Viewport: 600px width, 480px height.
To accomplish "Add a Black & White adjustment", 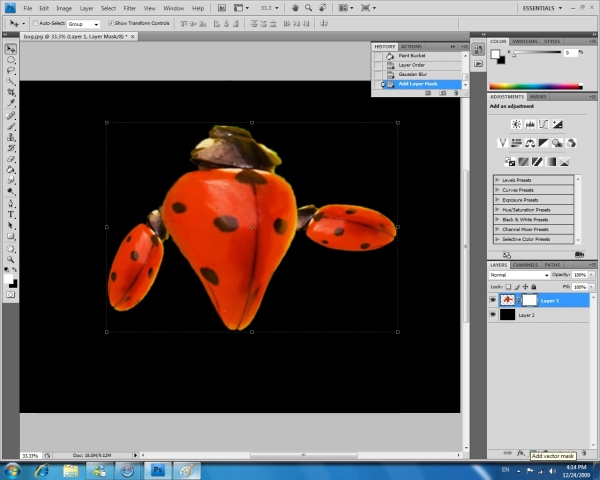I will tap(543, 143).
